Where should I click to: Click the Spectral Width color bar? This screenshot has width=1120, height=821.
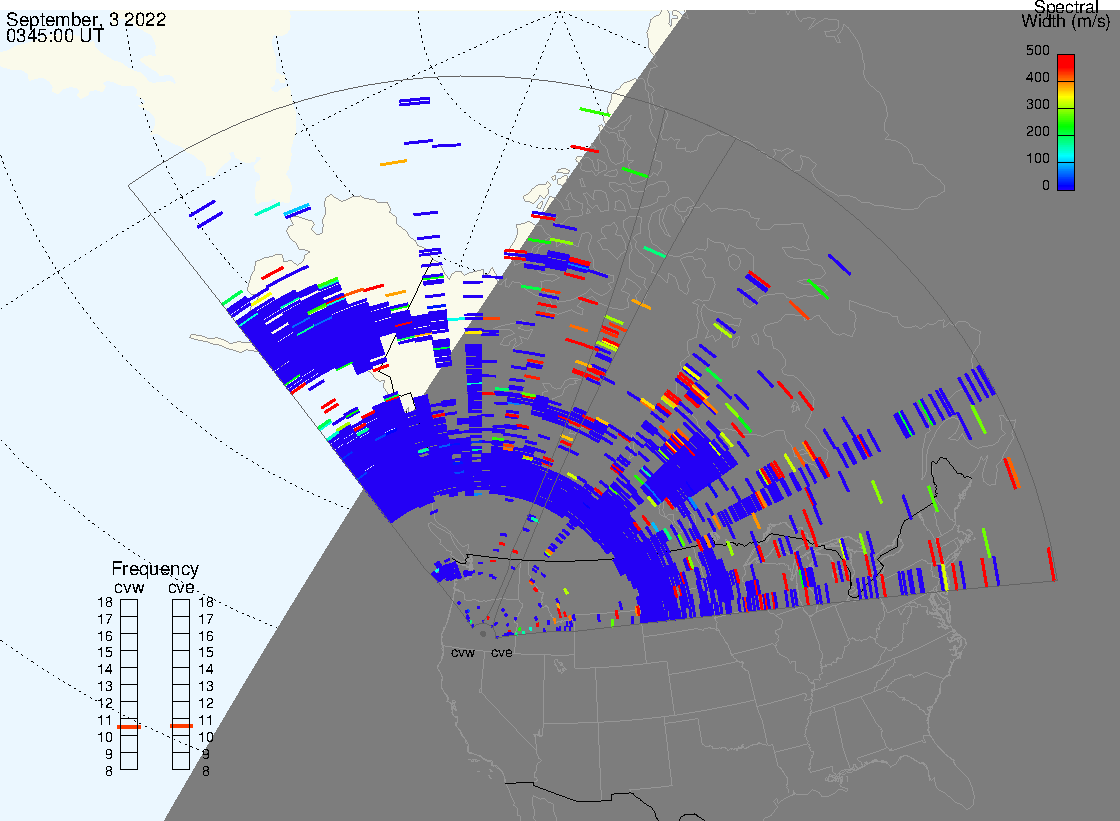tap(1066, 122)
